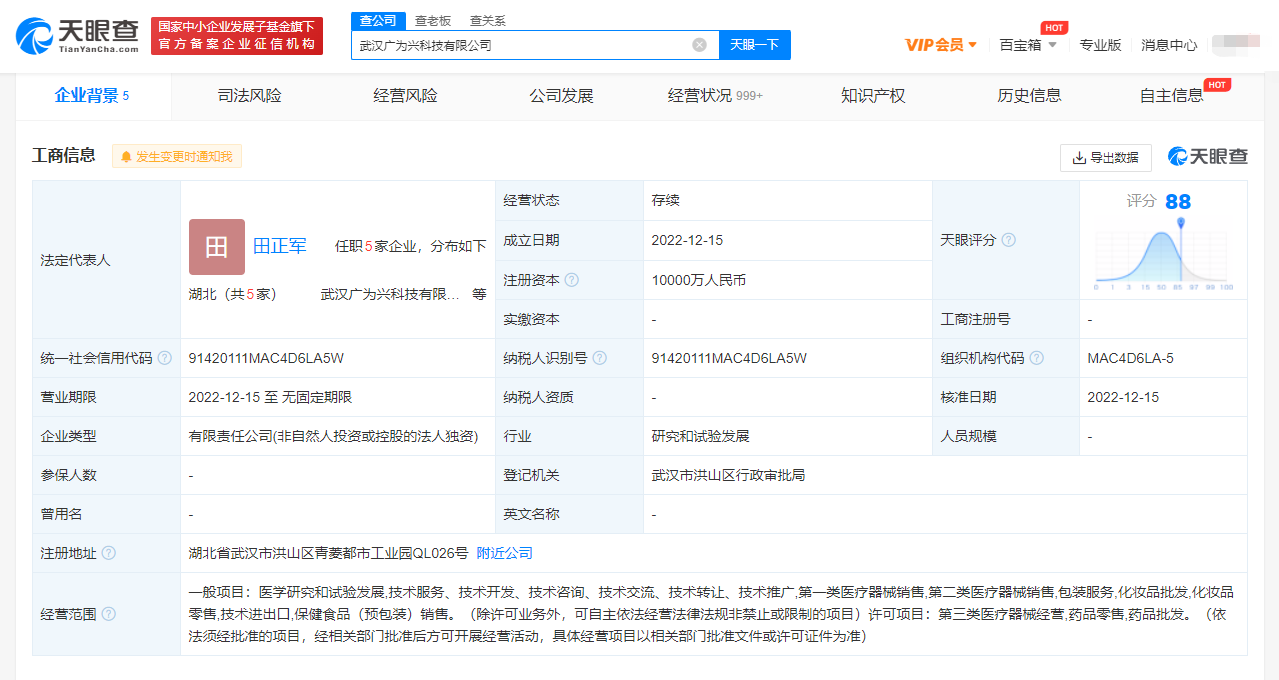The height and width of the screenshot is (680, 1279).
Task: Open the 附近公司 link
Action: (505, 553)
